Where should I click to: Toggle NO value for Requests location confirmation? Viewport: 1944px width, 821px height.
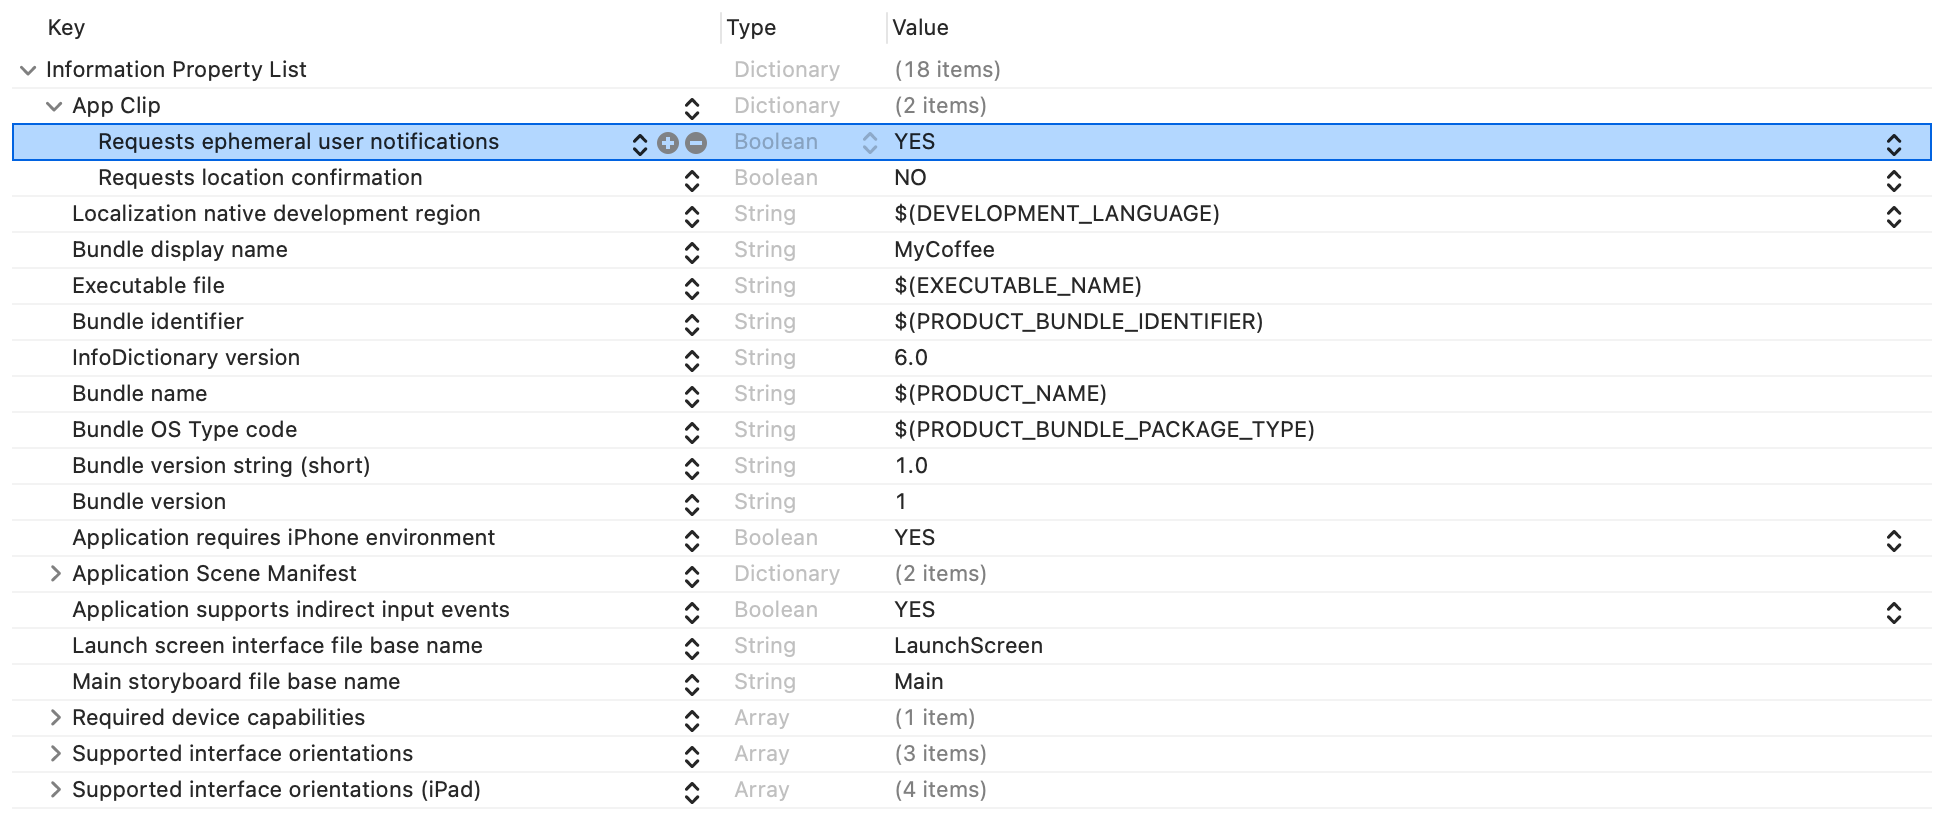click(1893, 180)
